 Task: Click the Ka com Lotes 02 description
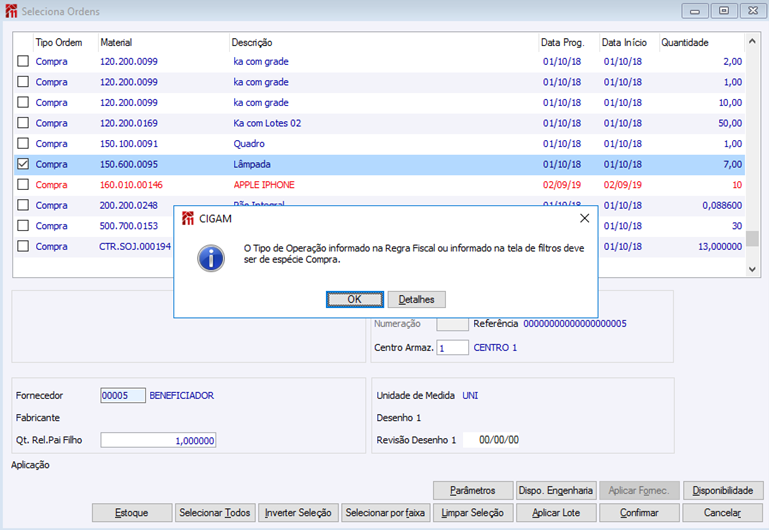click(x=267, y=123)
